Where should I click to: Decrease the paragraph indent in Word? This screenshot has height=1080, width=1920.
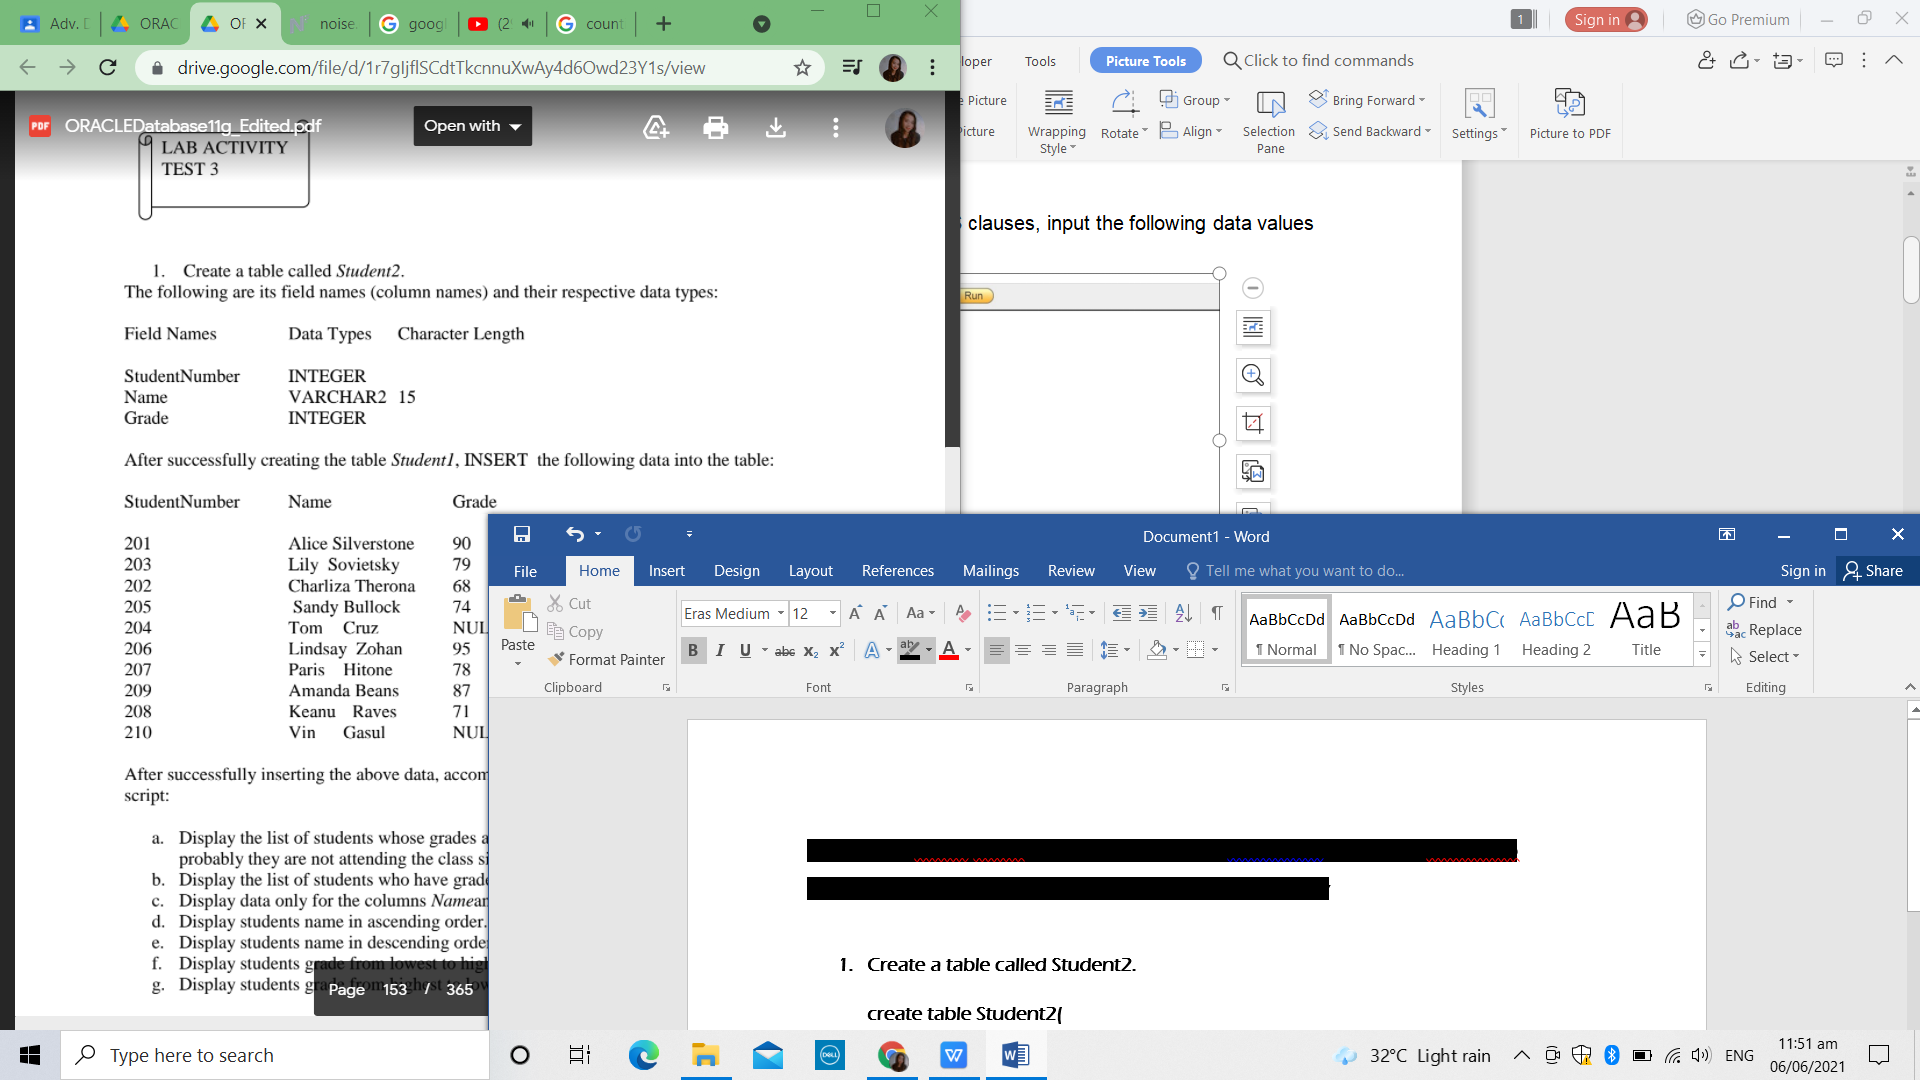coord(1122,613)
